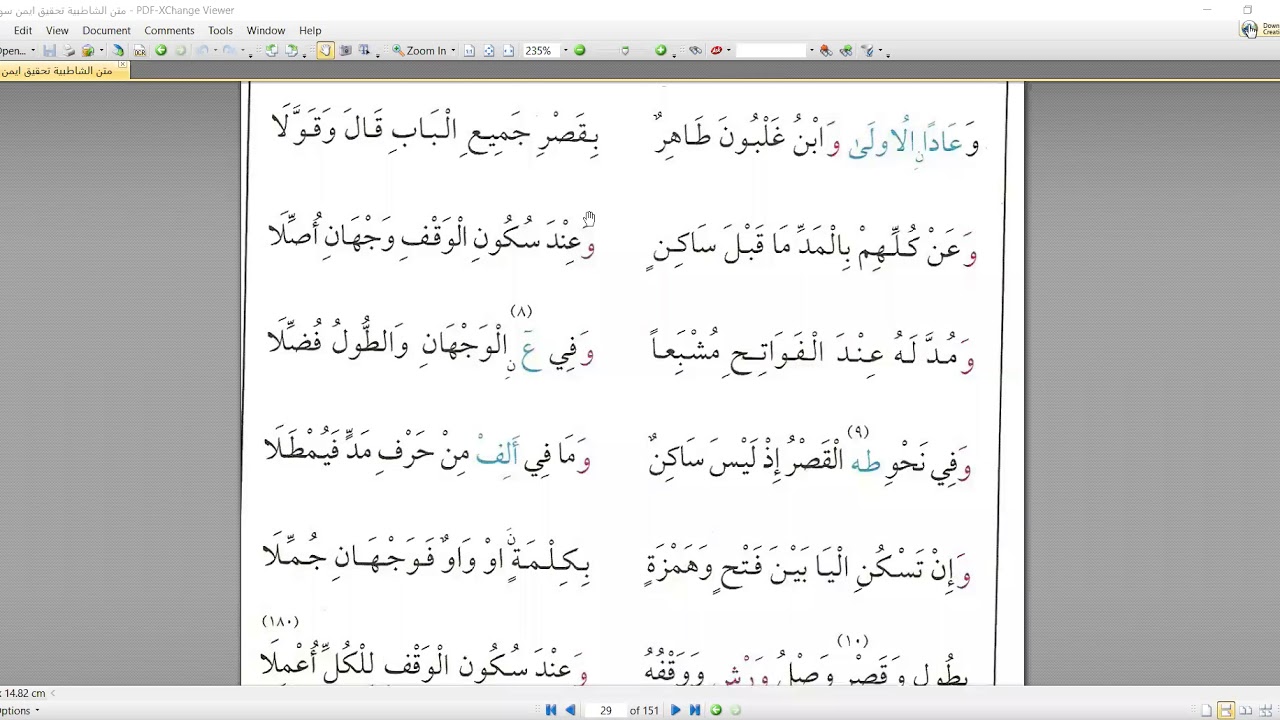The image size is (1280, 720).
Task: Open the Tools menu
Action: [220, 30]
